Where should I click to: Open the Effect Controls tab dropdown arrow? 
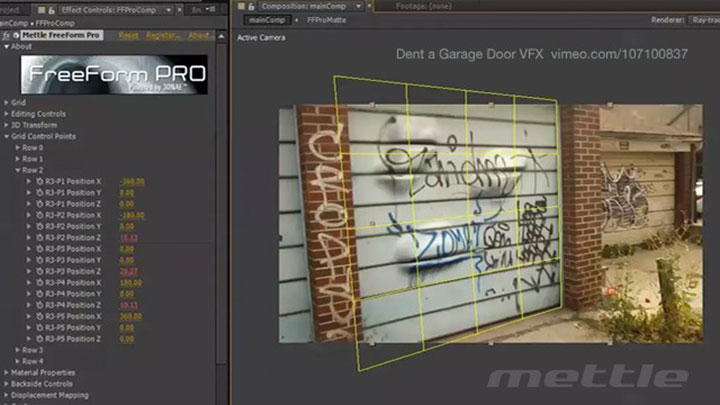tap(169, 10)
